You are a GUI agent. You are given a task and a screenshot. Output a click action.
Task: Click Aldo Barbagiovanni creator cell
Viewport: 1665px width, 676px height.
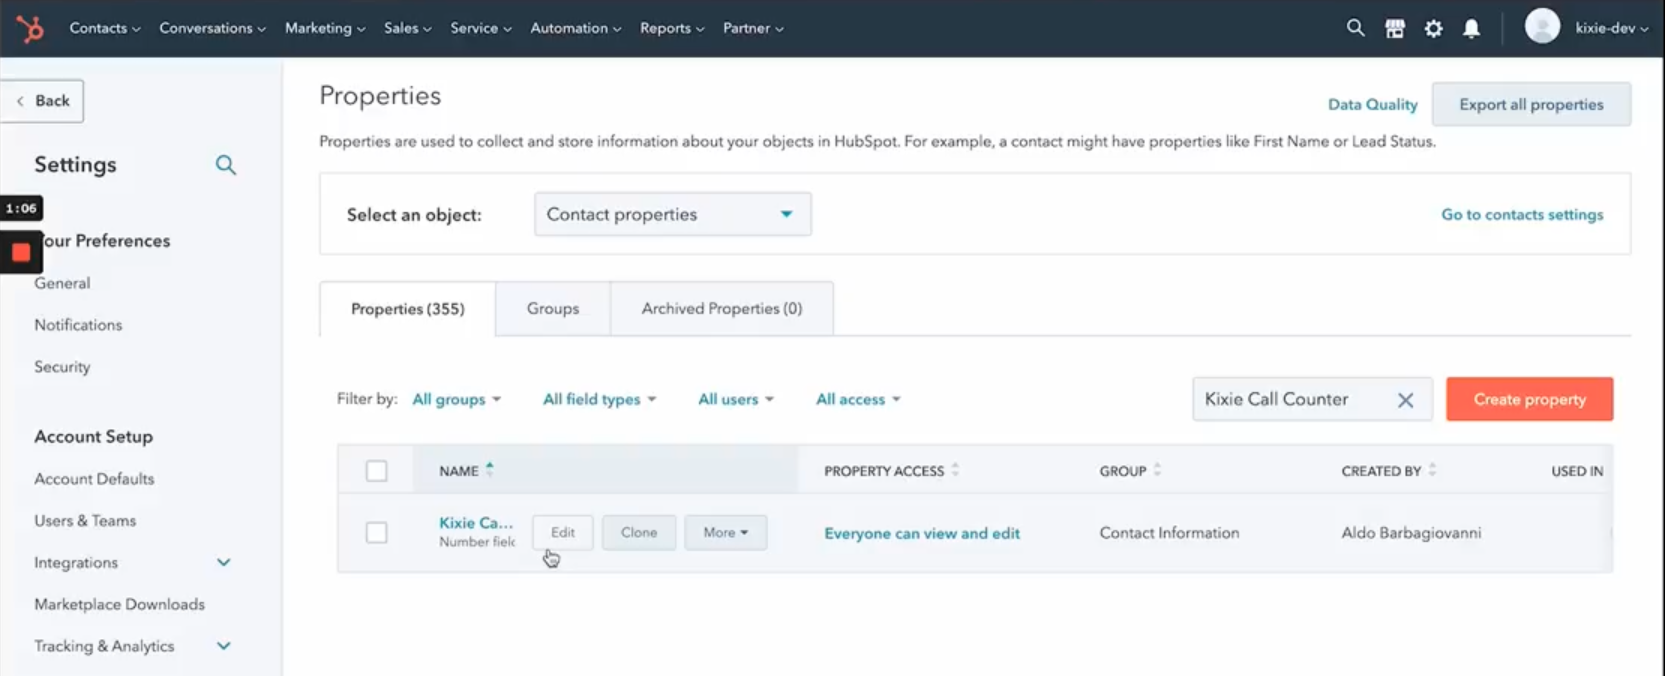click(1411, 533)
